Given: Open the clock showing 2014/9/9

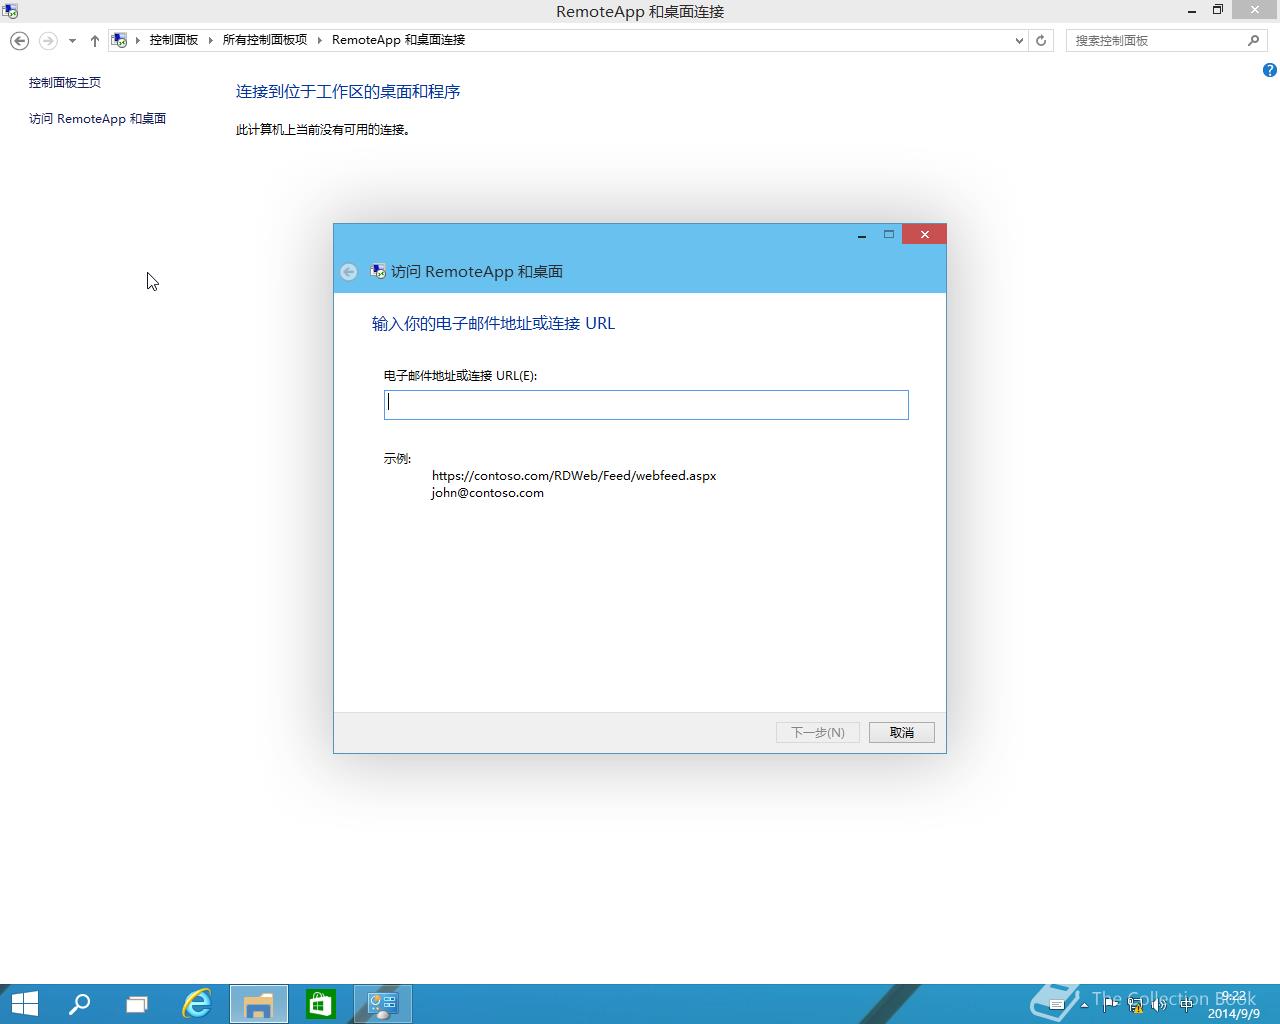Looking at the screenshot, I should point(1234,1005).
